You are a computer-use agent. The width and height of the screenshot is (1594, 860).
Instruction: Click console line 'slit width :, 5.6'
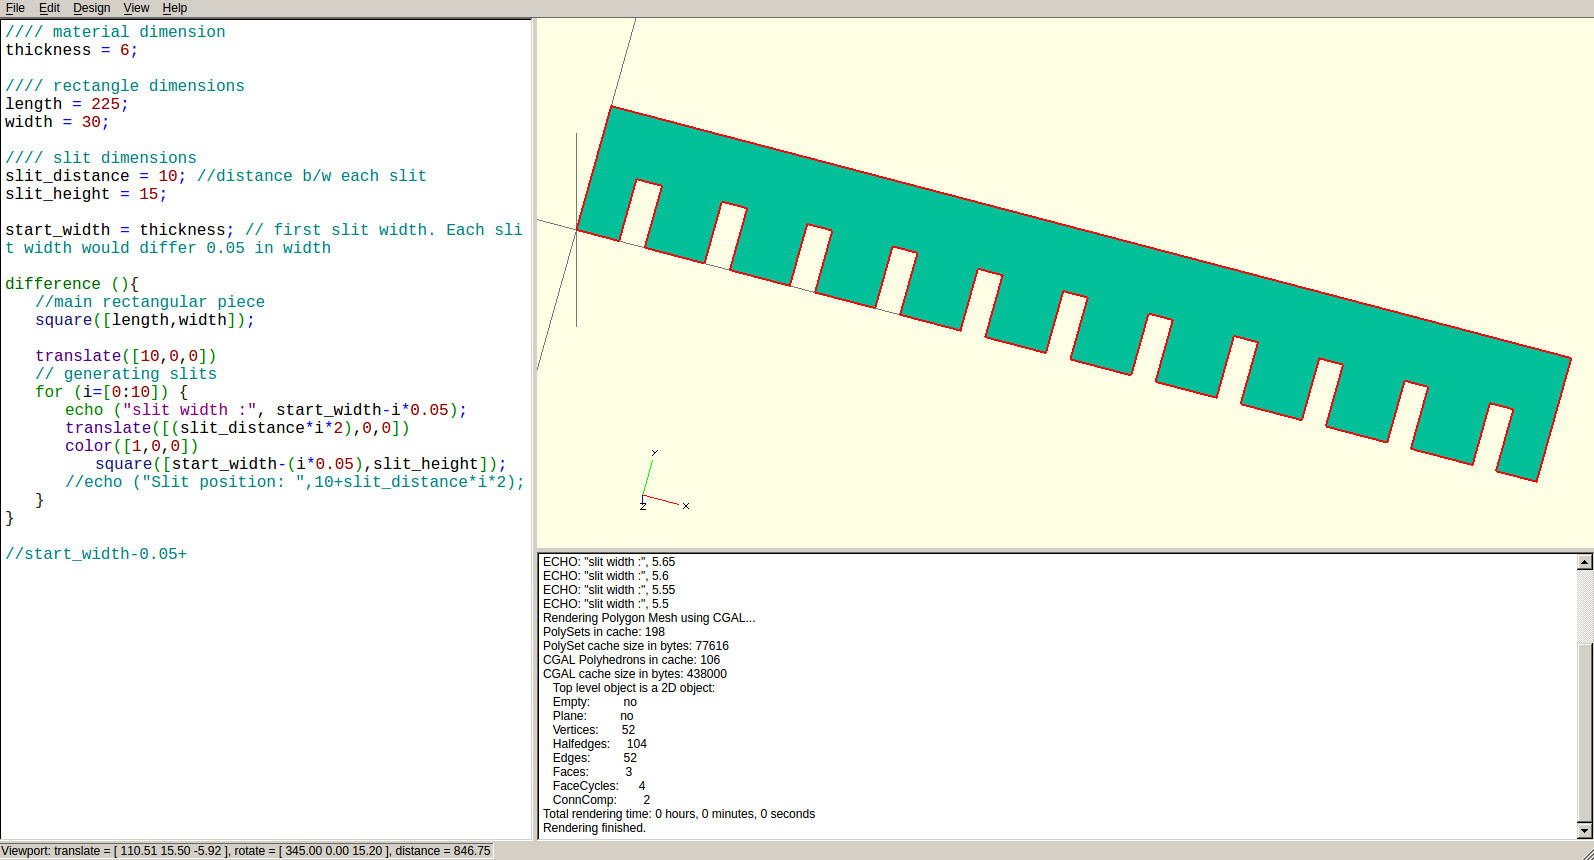click(606, 576)
